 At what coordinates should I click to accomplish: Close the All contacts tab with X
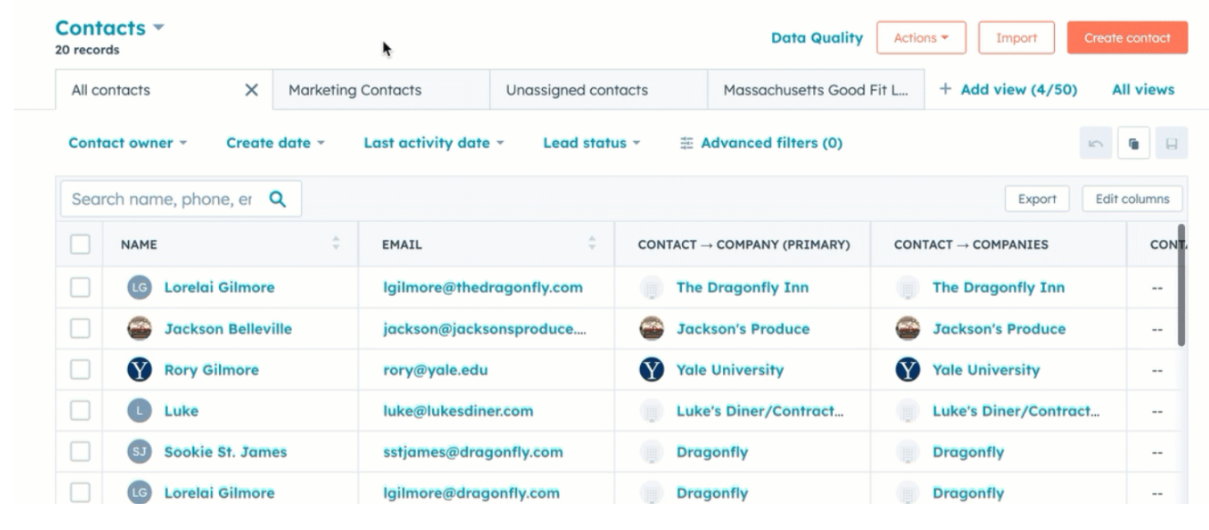tap(252, 90)
